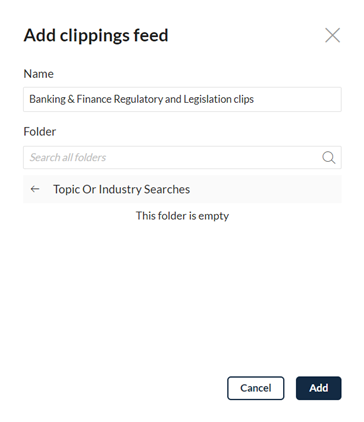364x422 pixels.
Task: Focus the Name input field
Action: tap(182, 99)
